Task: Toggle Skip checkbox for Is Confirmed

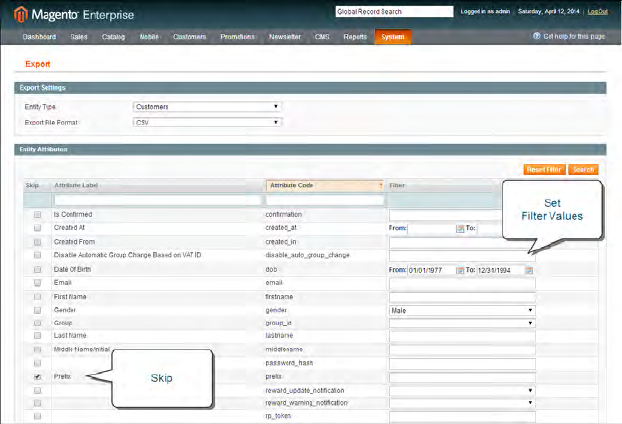Action: coord(37,215)
